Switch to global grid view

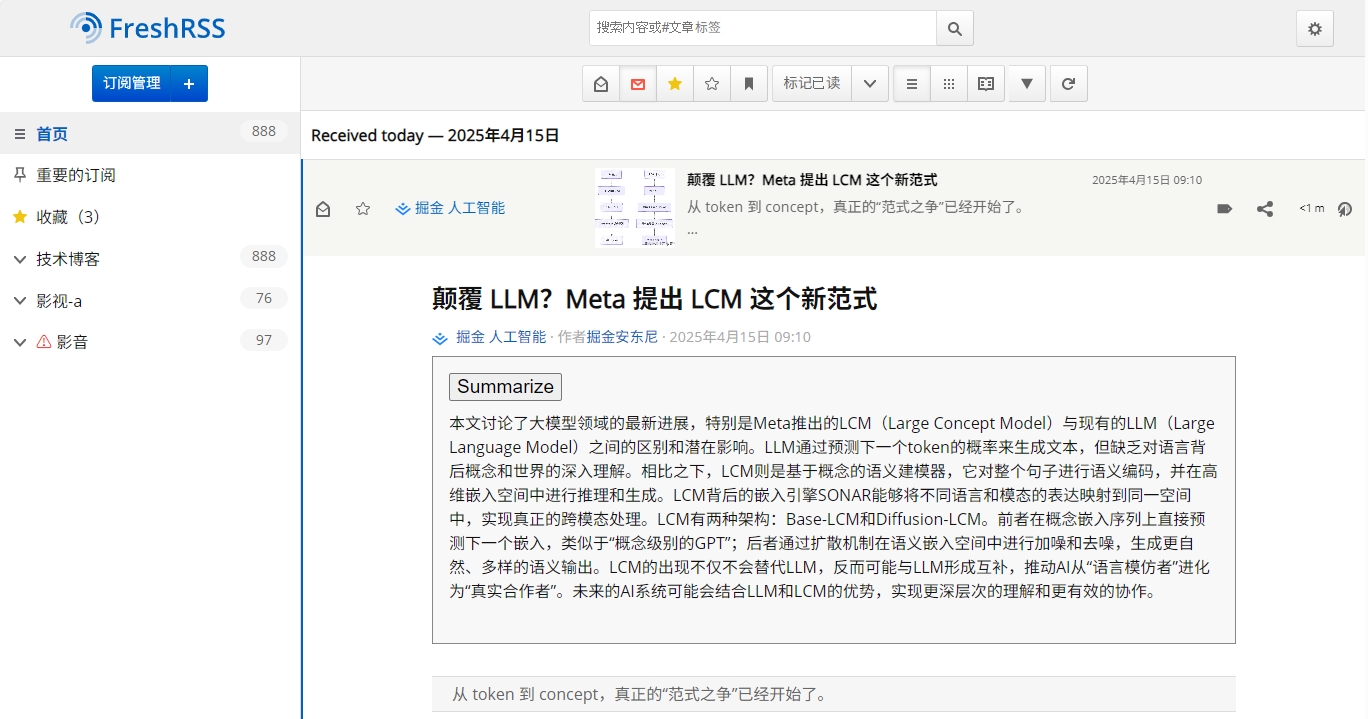tap(949, 84)
